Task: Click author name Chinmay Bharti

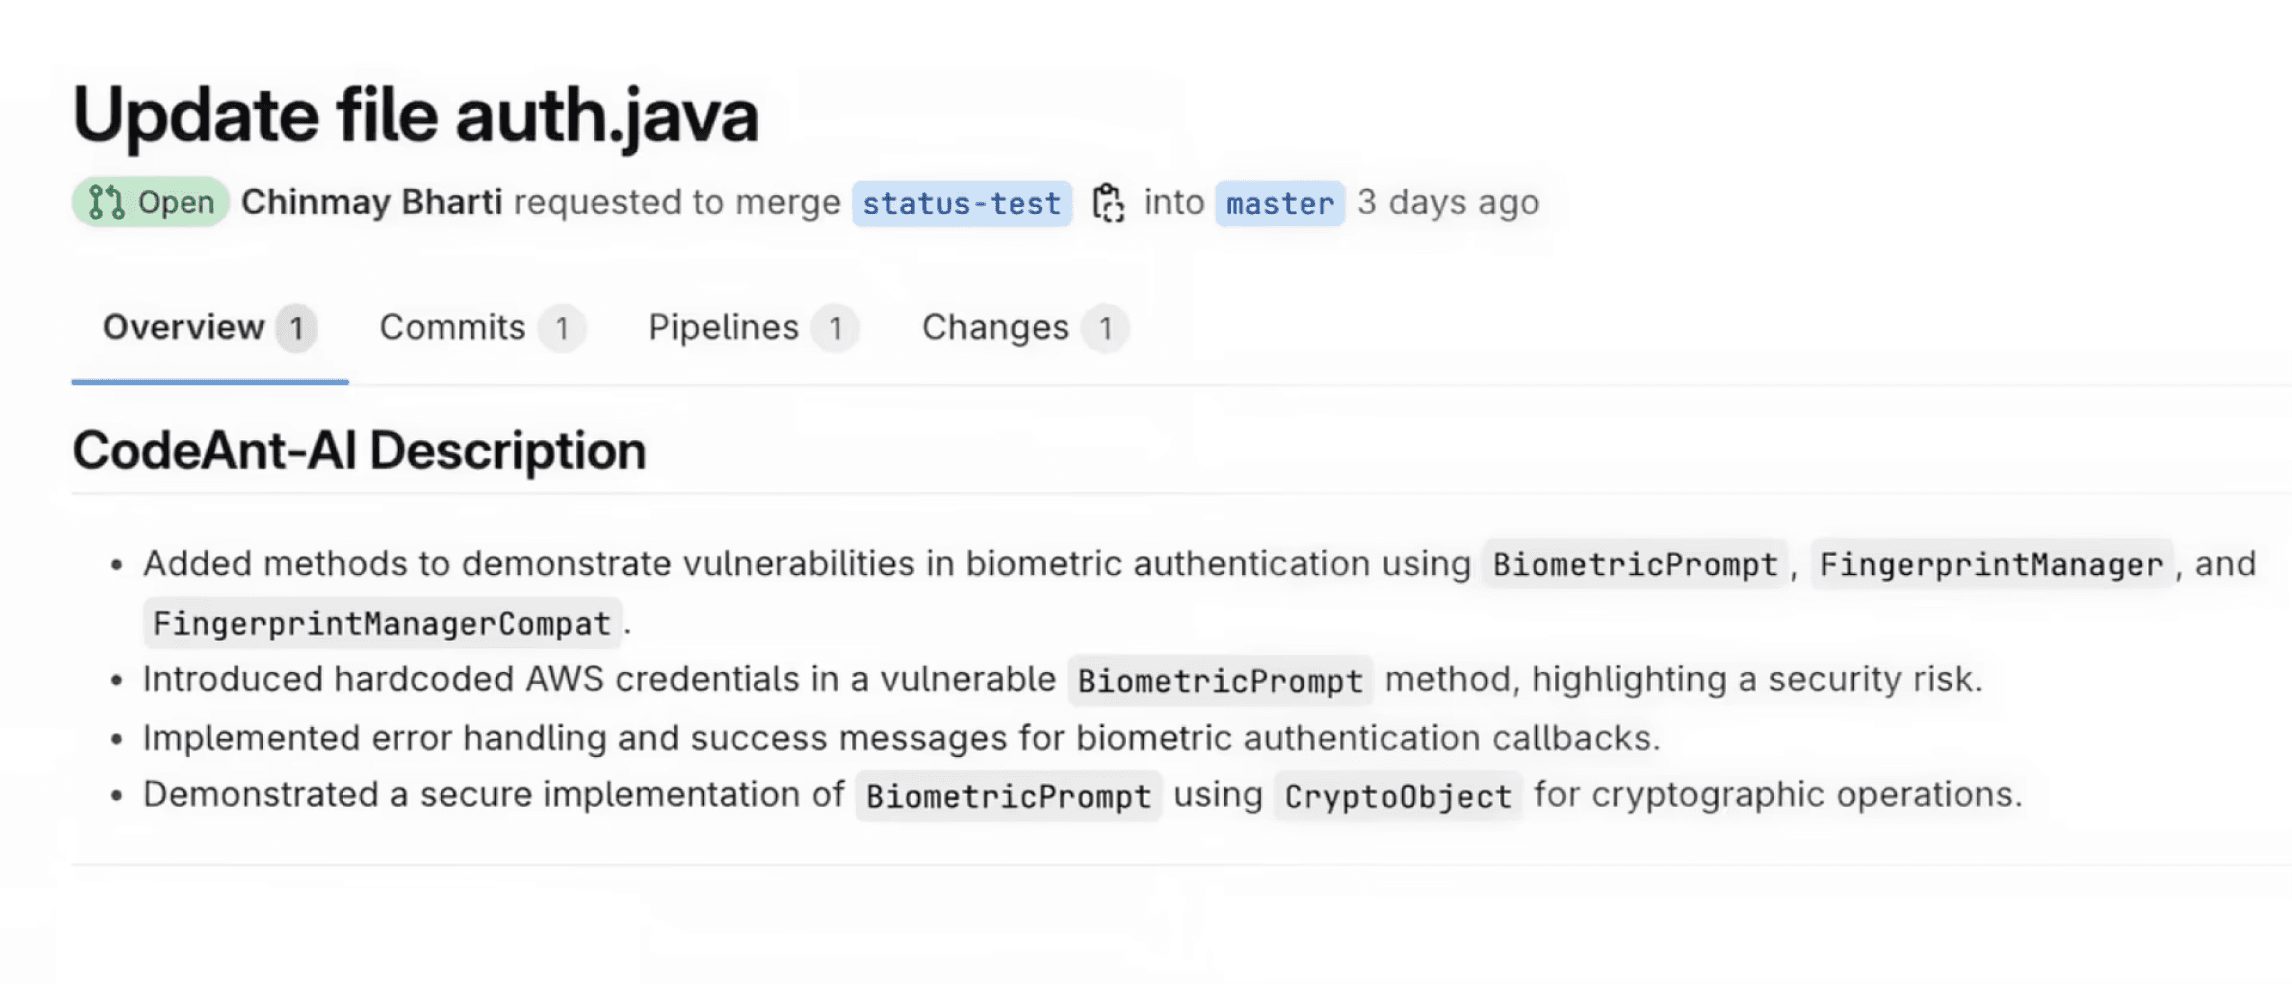Action: tap(372, 202)
